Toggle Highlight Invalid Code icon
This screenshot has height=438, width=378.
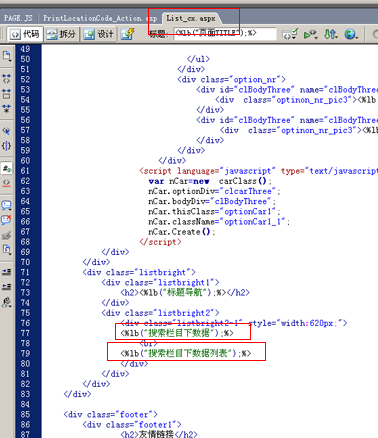7,183
